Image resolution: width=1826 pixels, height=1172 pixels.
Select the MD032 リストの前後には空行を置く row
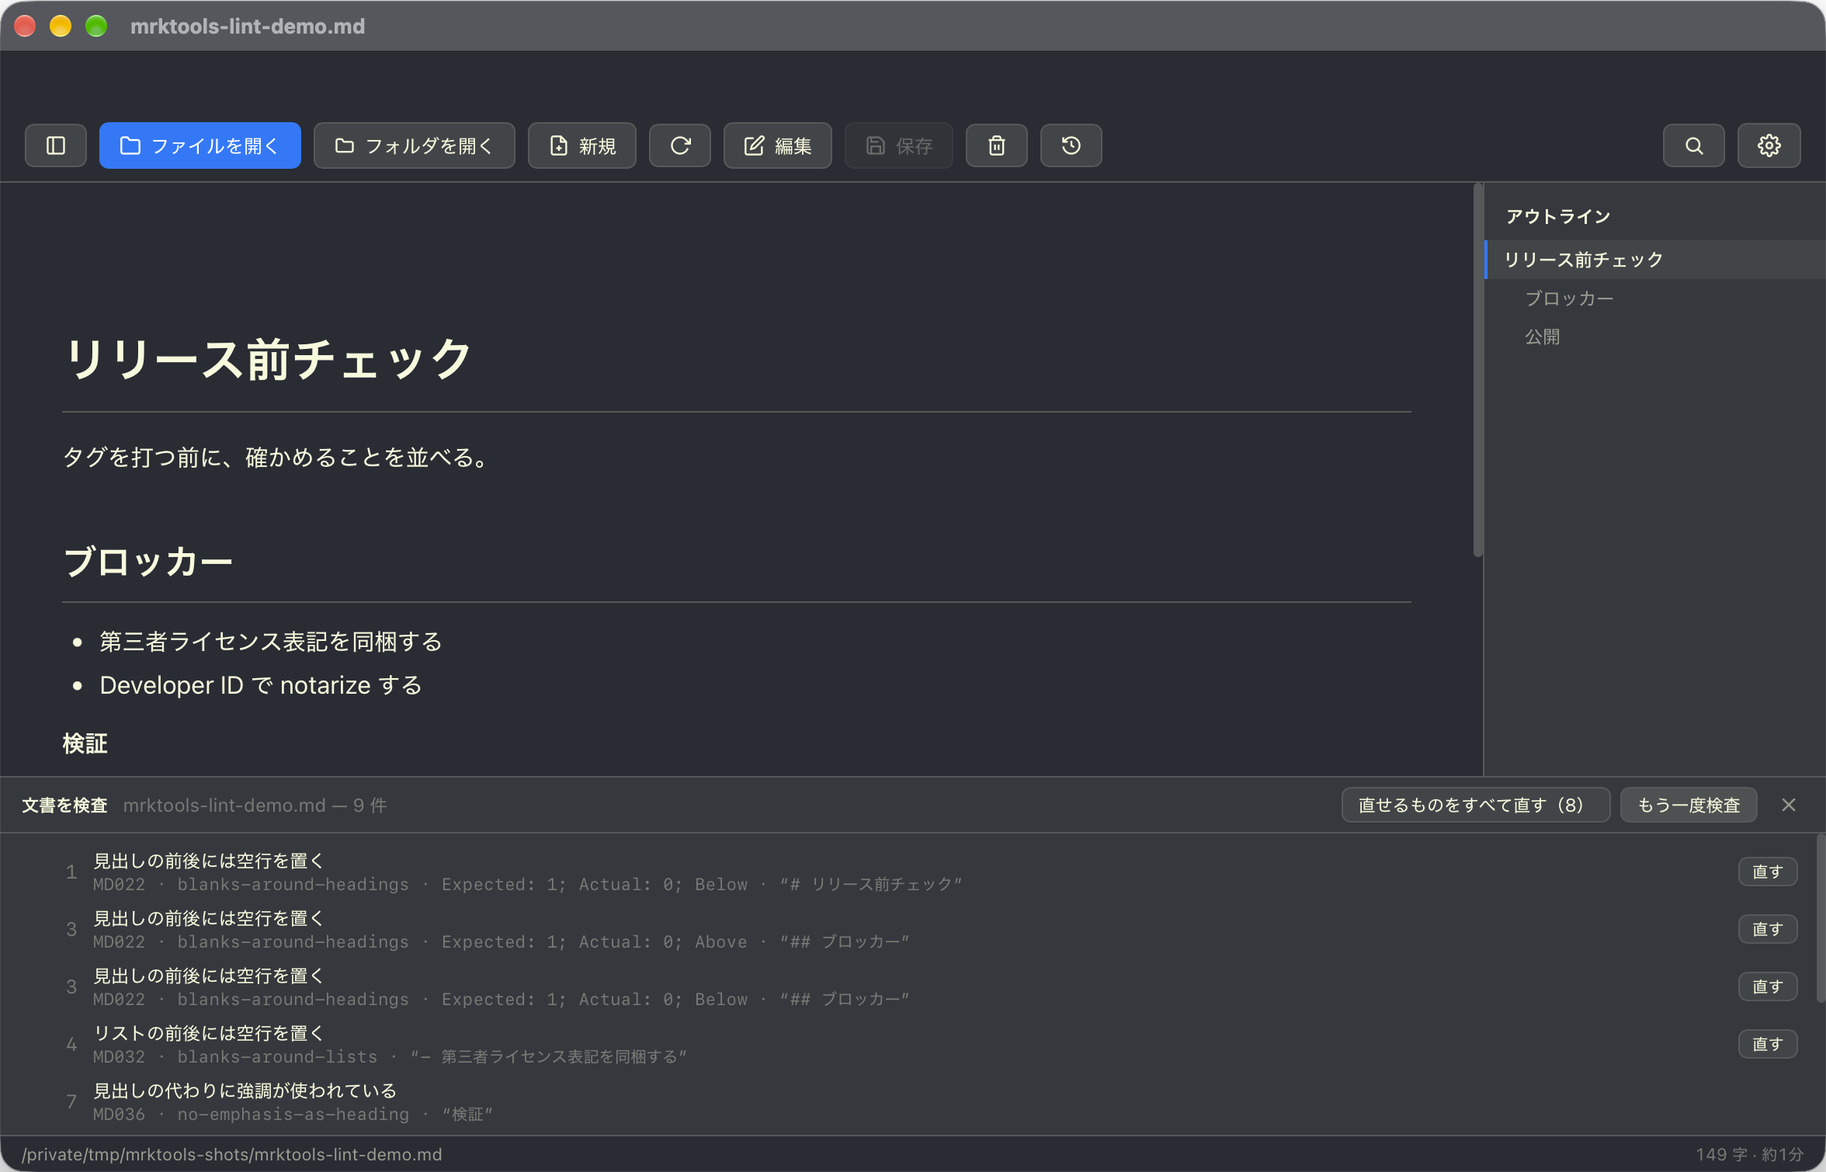click(908, 1044)
